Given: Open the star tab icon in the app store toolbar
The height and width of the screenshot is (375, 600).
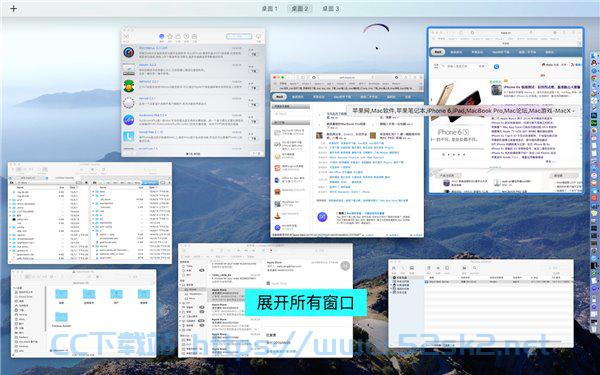Looking at the screenshot, I should tap(170, 36).
